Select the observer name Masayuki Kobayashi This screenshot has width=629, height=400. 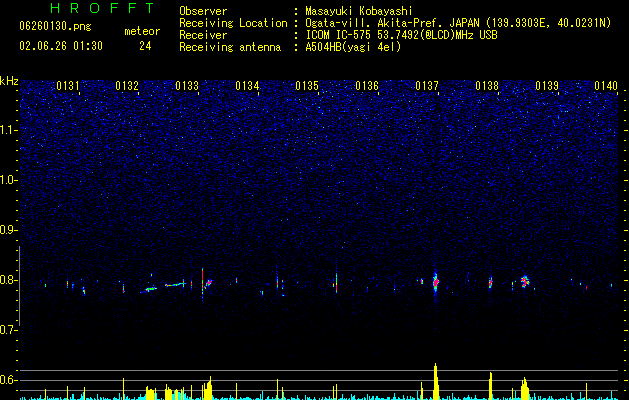click(x=359, y=11)
